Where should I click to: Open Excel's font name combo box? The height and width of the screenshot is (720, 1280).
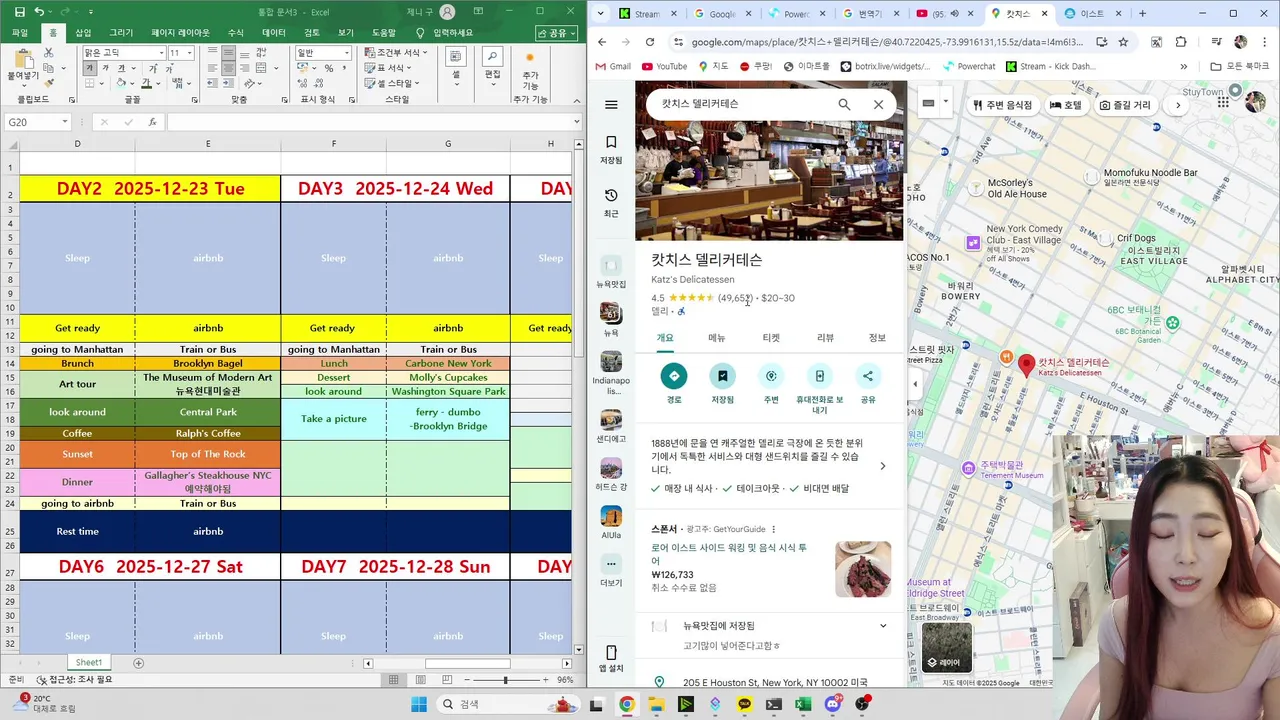(124, 53)
